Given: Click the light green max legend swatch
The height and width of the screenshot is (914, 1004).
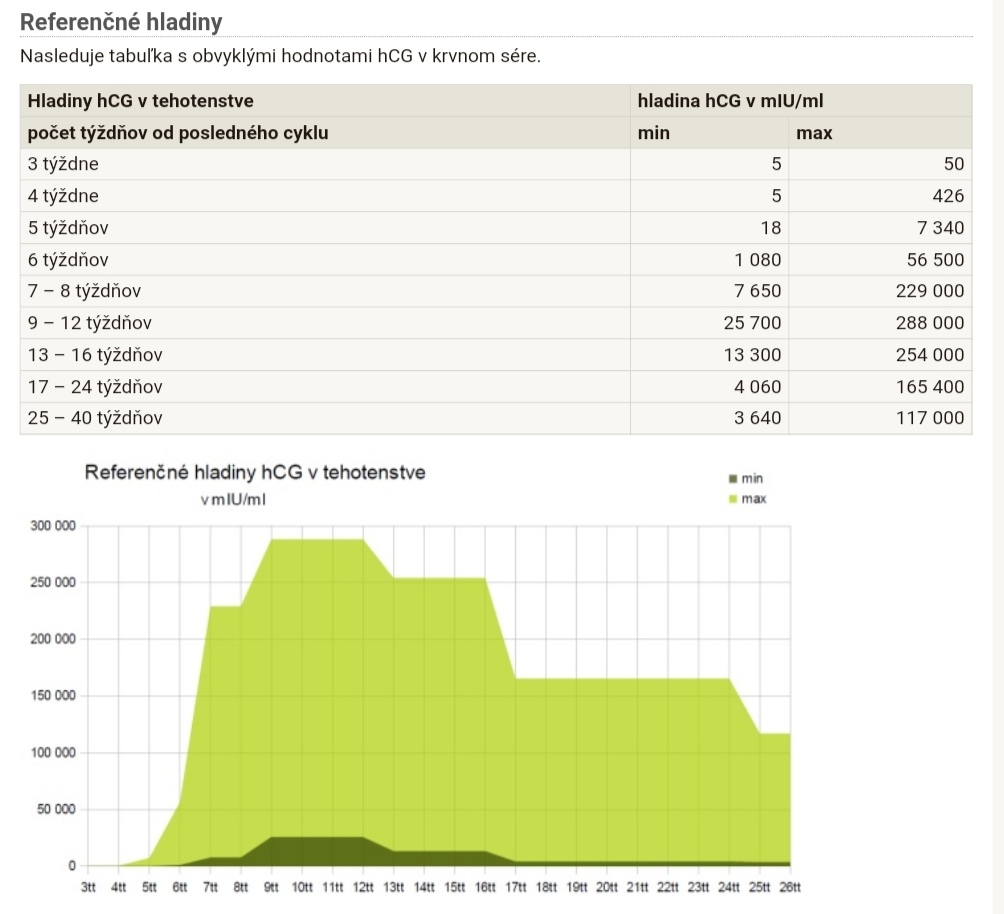Looking at the screenshot, I should [x=732, y=498].
